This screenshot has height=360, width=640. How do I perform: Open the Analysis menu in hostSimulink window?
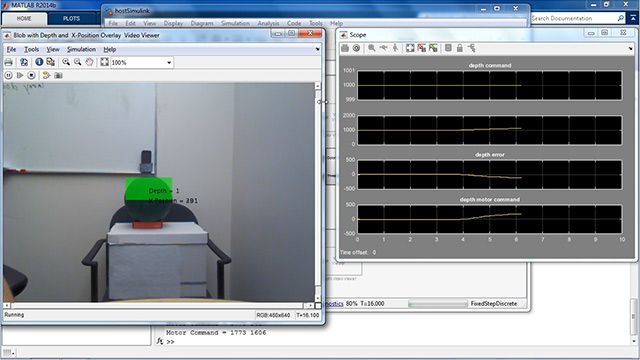(x=268, y=23)
